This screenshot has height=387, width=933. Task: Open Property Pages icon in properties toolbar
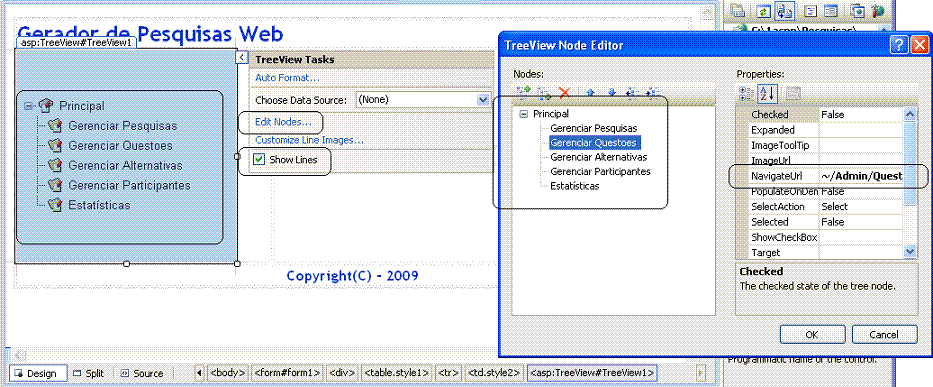pos(794,93)
